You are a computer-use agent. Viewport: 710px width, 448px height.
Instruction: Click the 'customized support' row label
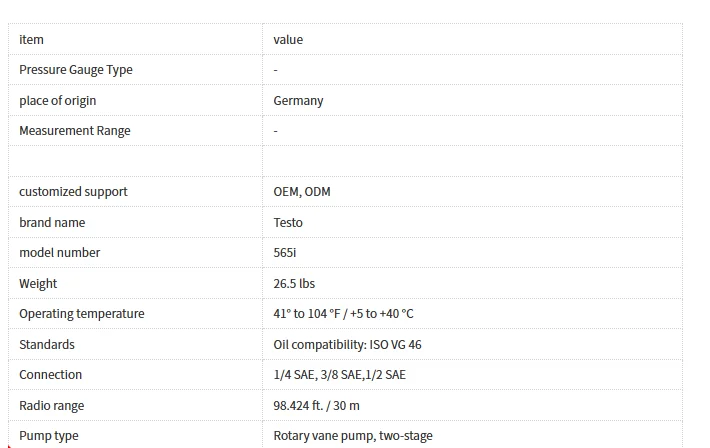tap(73, 192)
